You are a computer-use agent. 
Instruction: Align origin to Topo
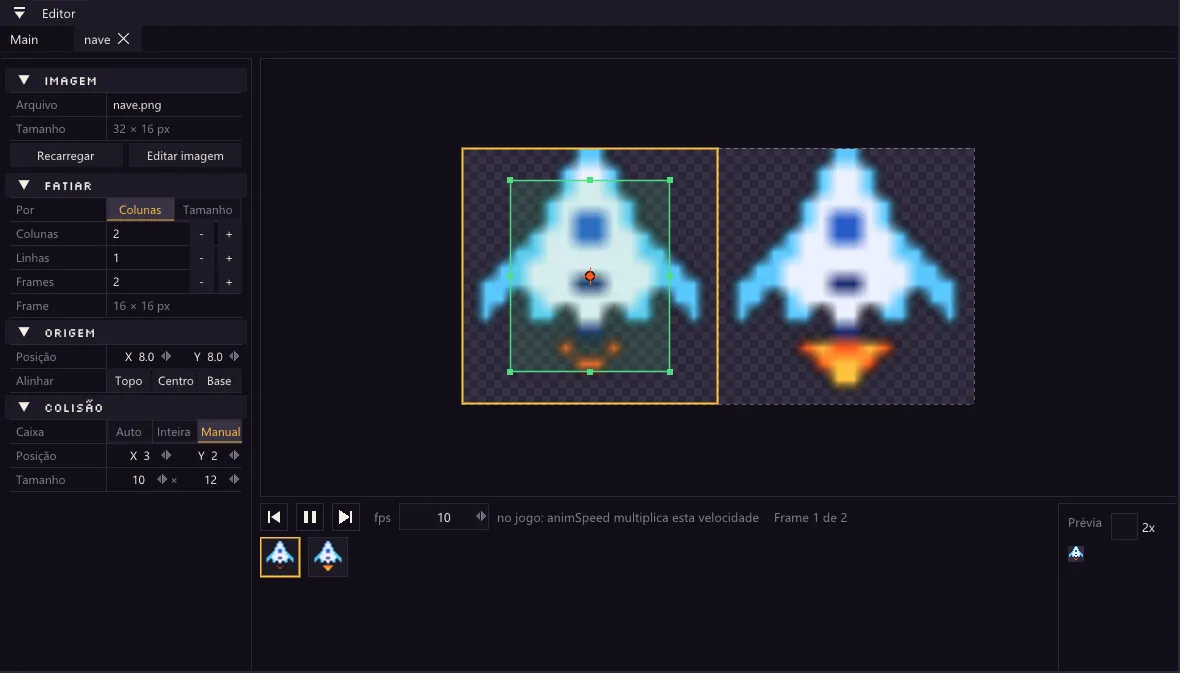(129, 381)
